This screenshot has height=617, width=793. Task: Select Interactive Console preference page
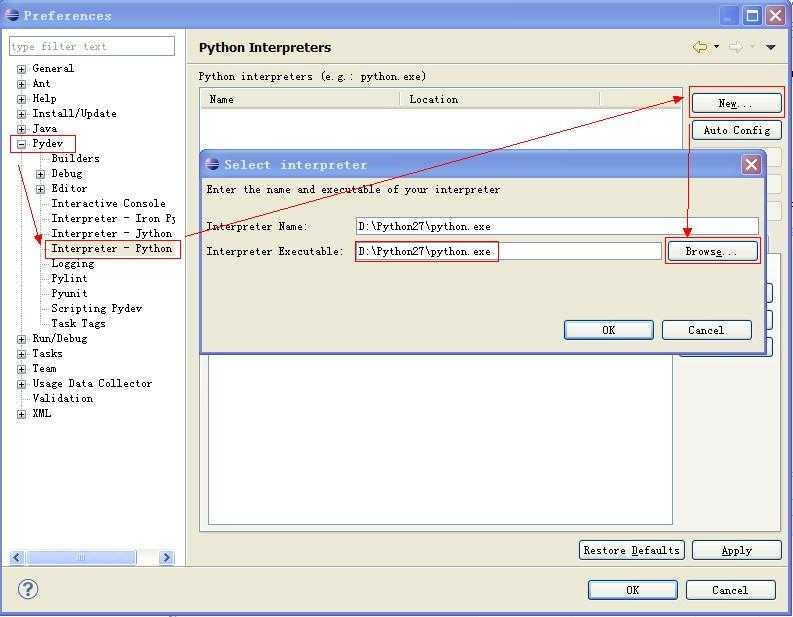click(x=108, y=203)
